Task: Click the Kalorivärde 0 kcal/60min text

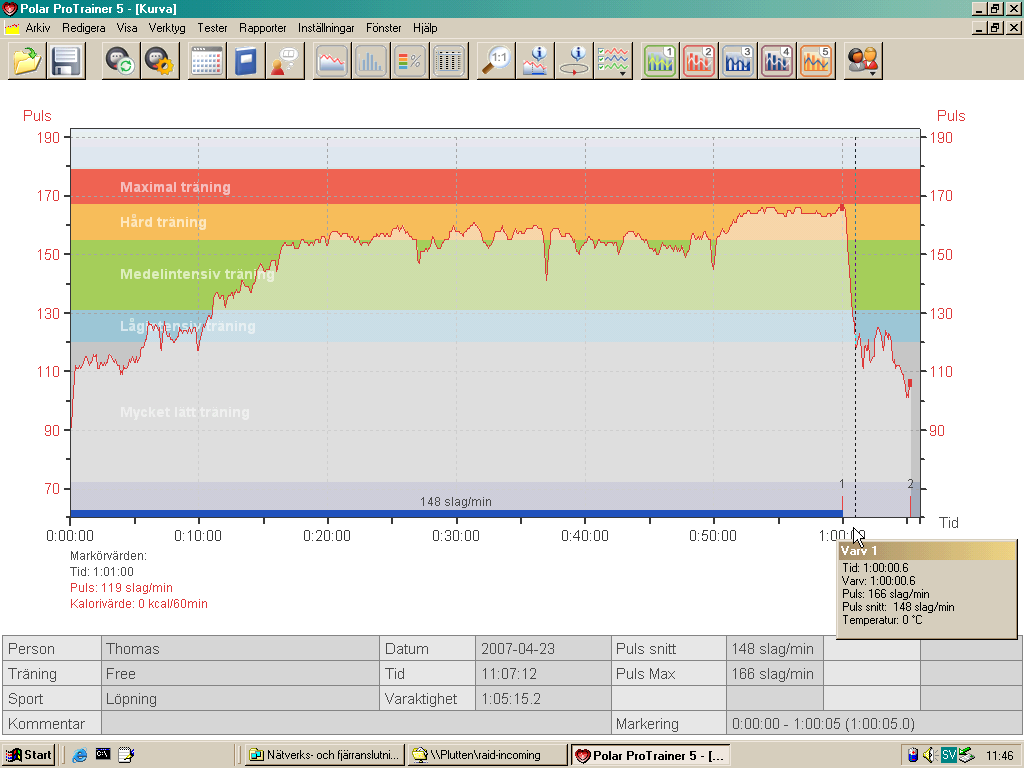Action: [x=138, y=604]
